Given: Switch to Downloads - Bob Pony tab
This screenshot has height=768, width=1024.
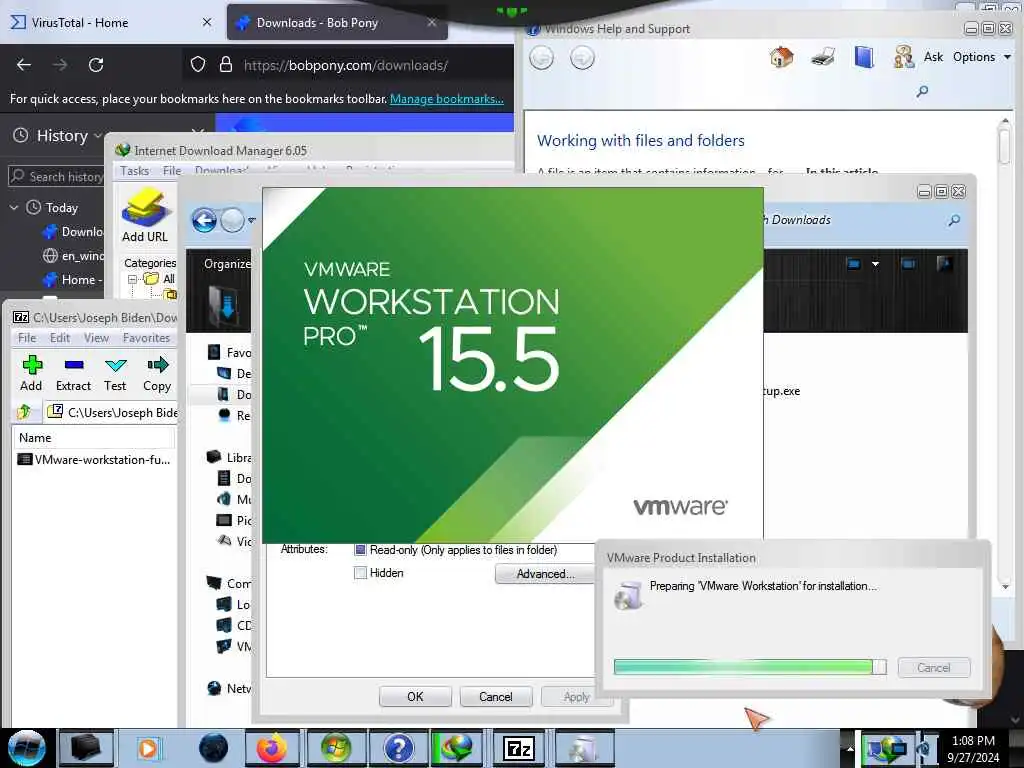Looking at the screenshot, I should pos(337,23).
